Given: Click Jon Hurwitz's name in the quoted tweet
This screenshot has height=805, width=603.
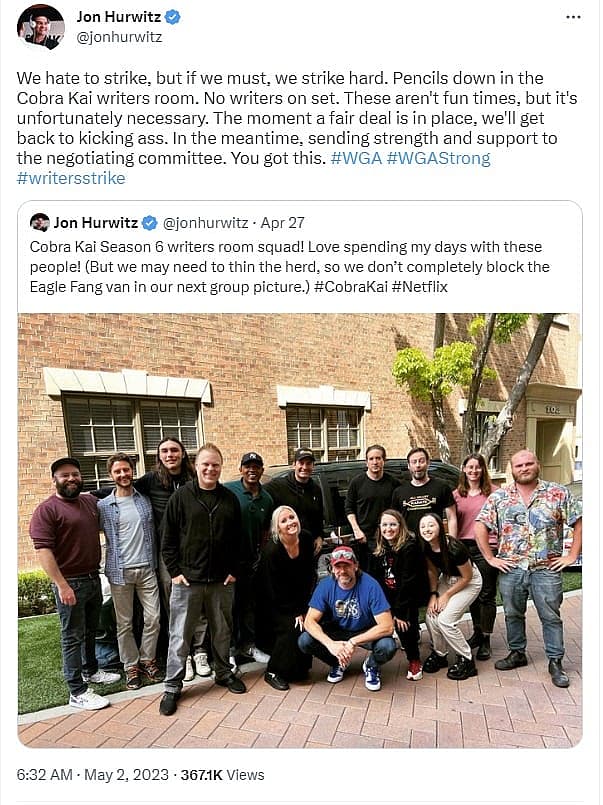Looking at the screenshot, I should tap(96, 223).
